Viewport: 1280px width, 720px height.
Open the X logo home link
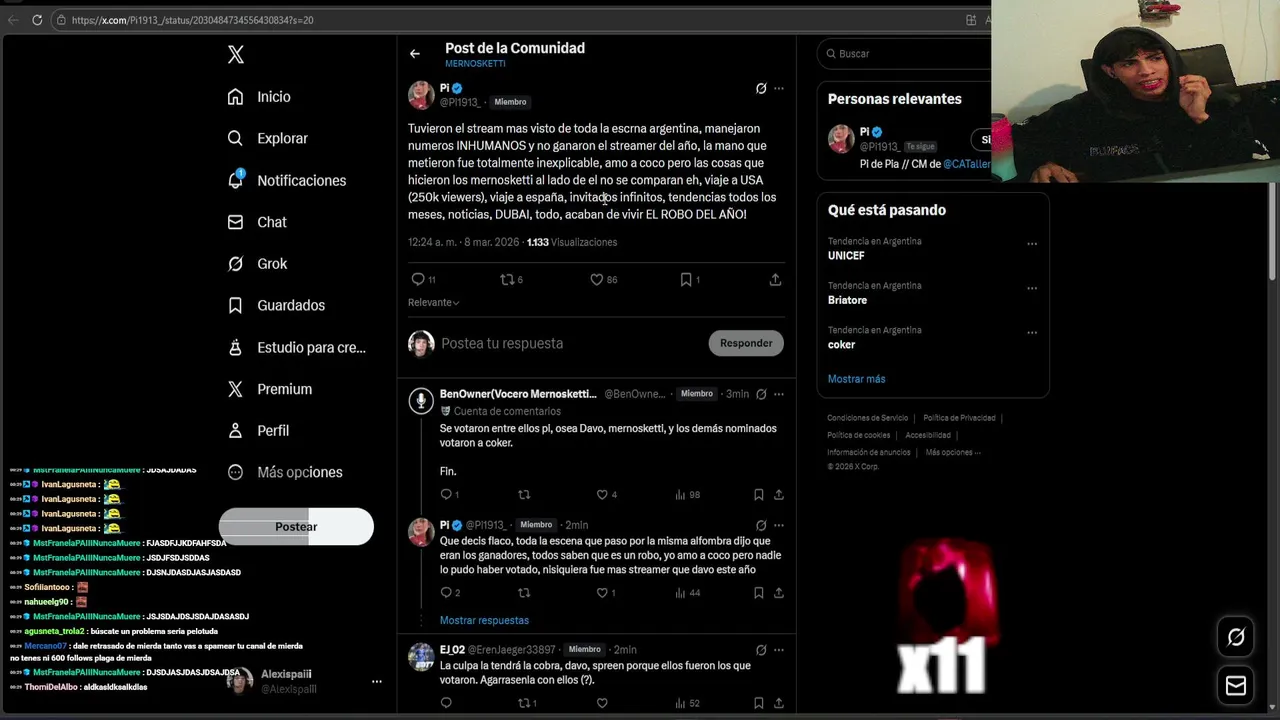(x=236, y=55)
